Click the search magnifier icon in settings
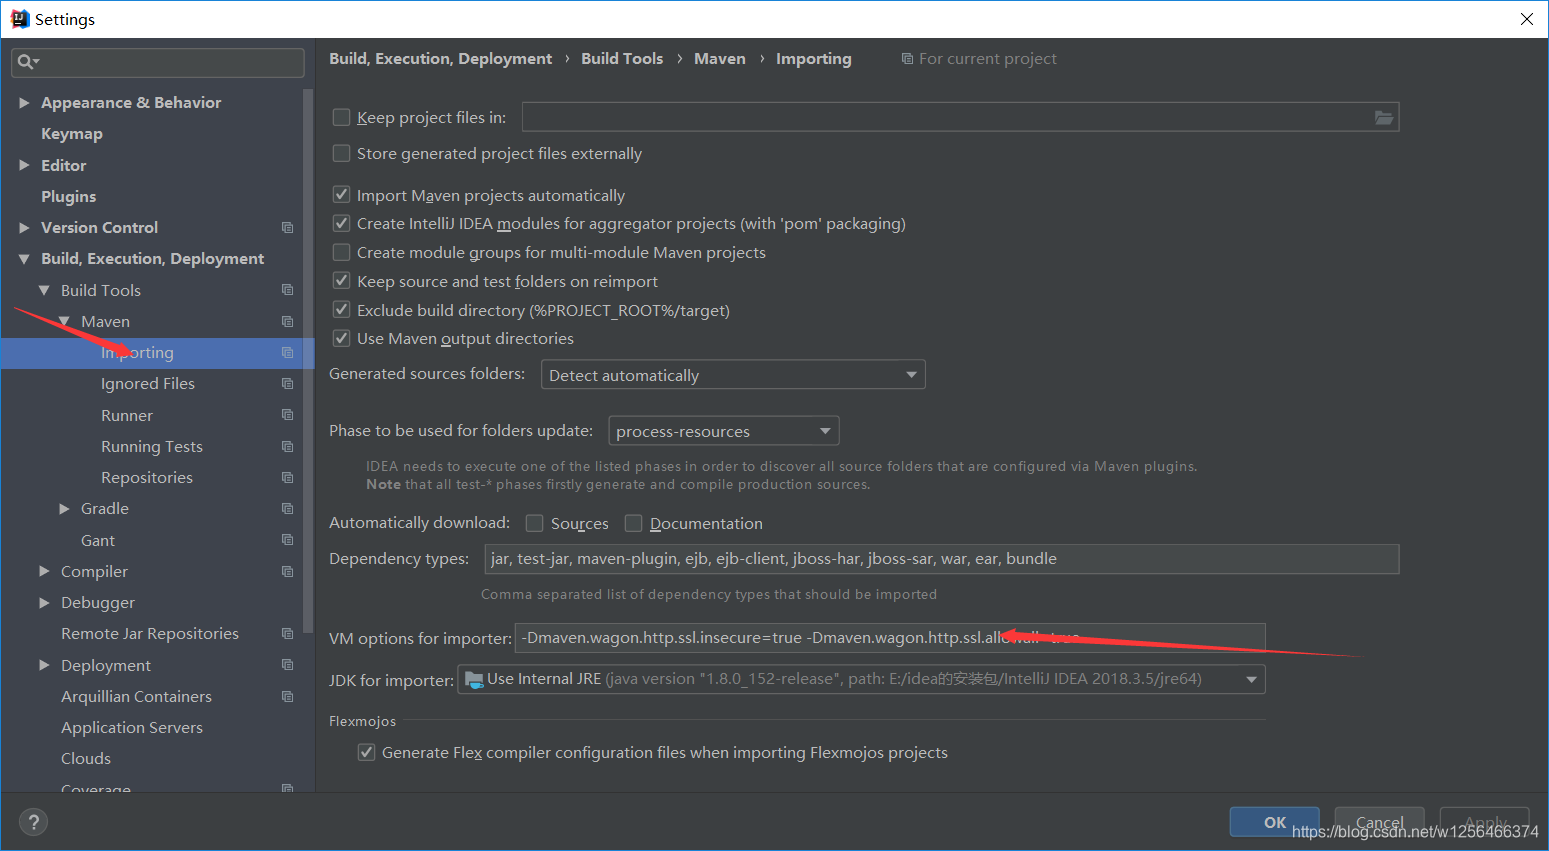The height and width of the screenshot is (851, 1549). coord(27,62)
